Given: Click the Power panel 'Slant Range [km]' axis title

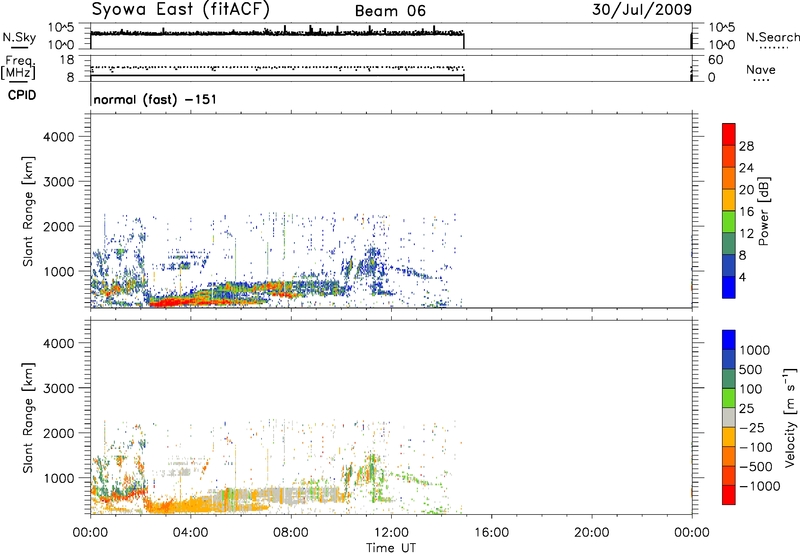Looking at the screenshot, I should click(29, 211).
